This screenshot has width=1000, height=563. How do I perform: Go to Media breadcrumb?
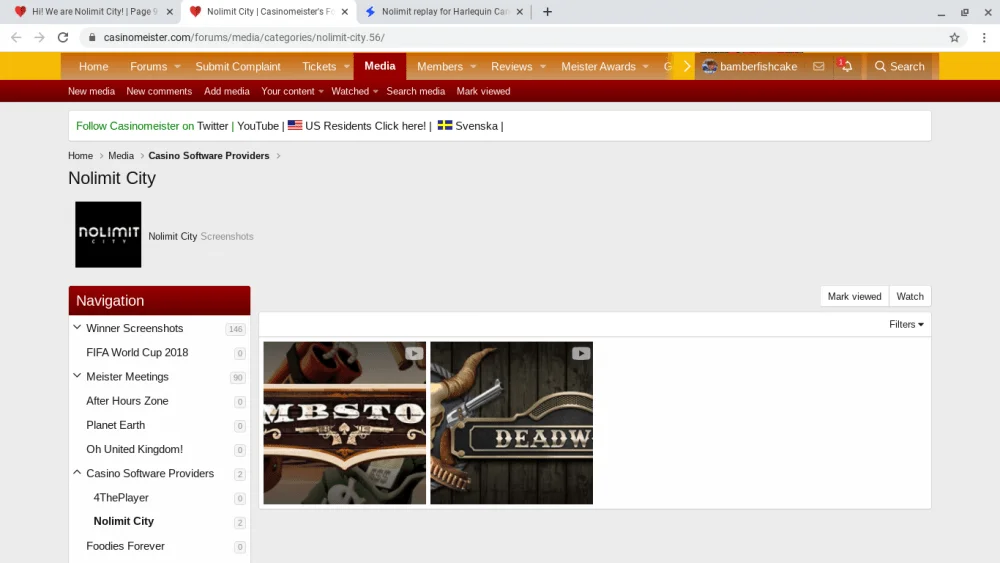121,156
